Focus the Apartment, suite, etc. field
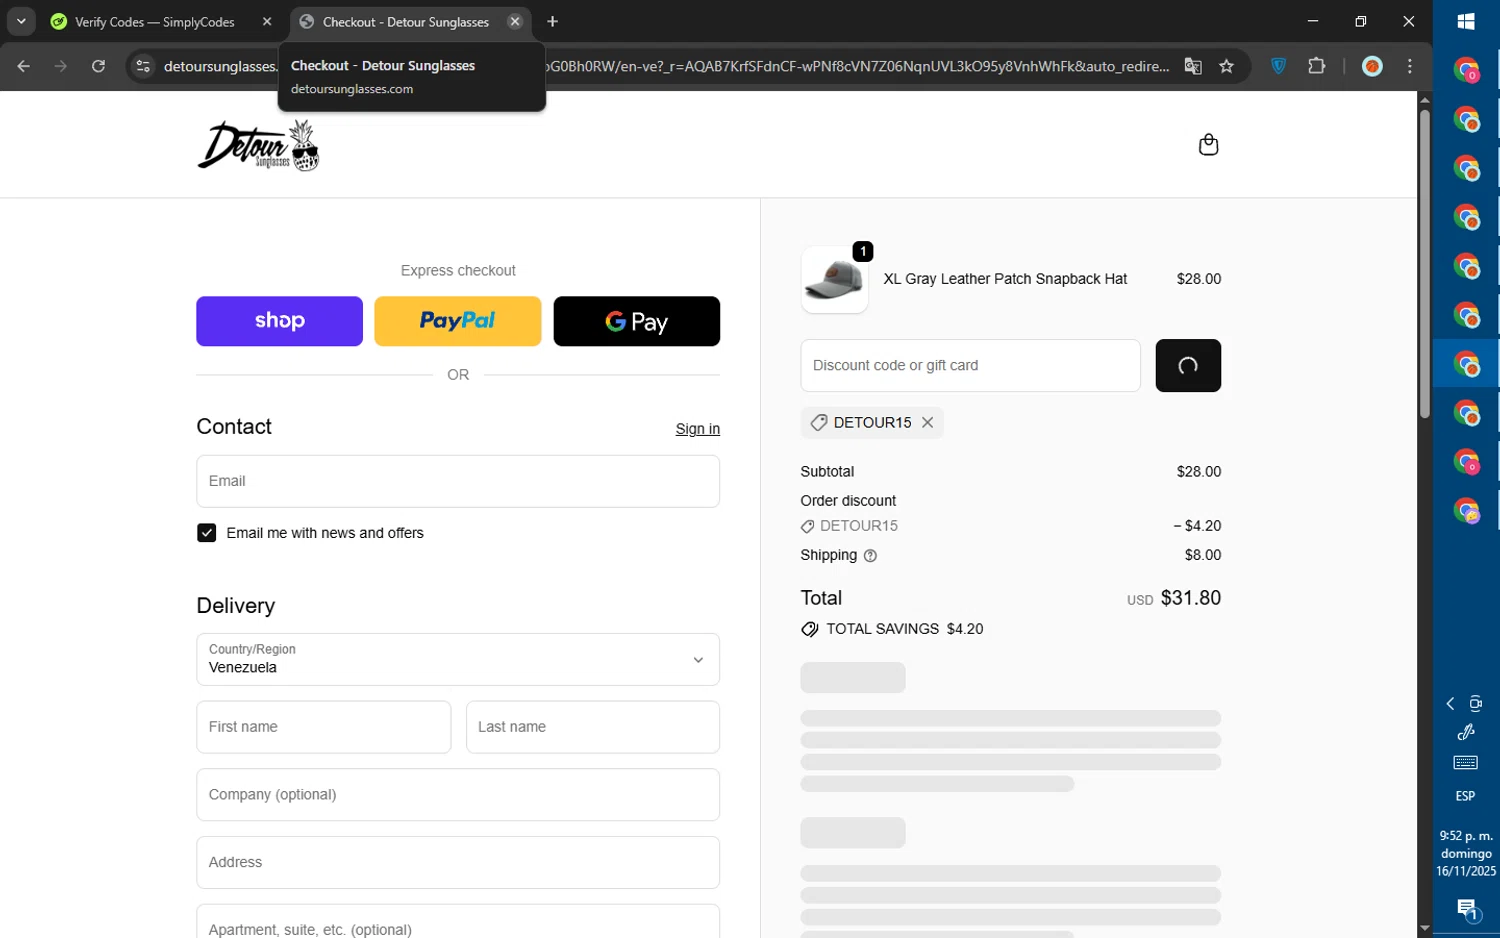Image resolution: width=1500 pixels, height=938 pixels. pyautogui.click(x=458, y=923)
